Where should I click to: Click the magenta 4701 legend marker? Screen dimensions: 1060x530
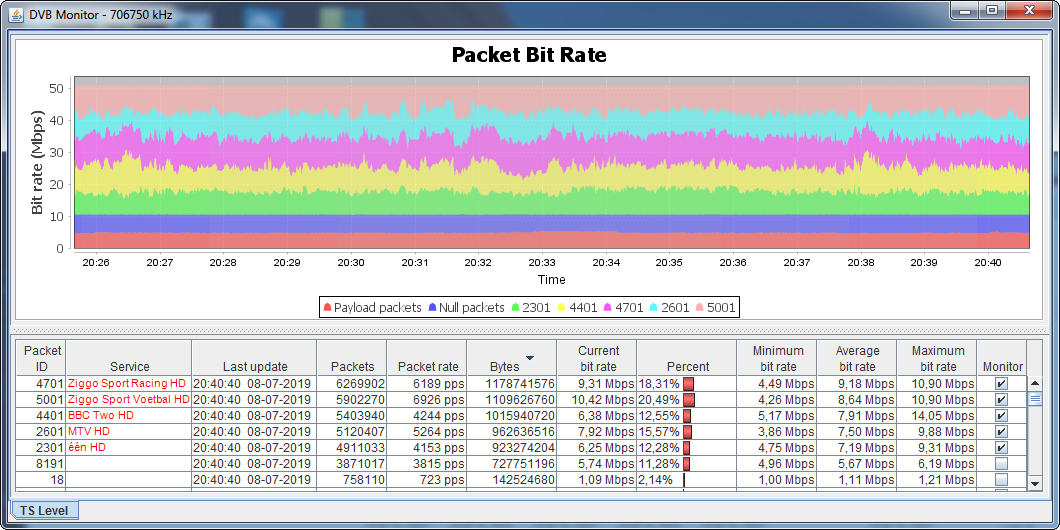click(x=609, y=308)
